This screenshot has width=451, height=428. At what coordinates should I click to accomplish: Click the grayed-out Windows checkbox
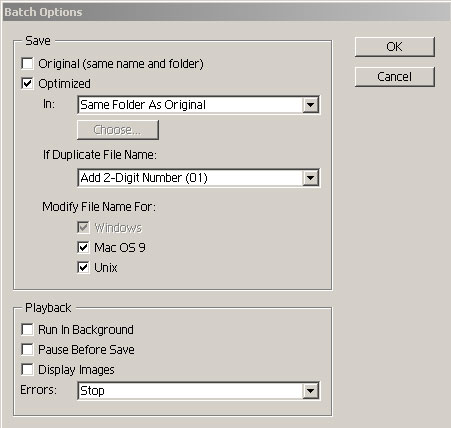(83, 227)
